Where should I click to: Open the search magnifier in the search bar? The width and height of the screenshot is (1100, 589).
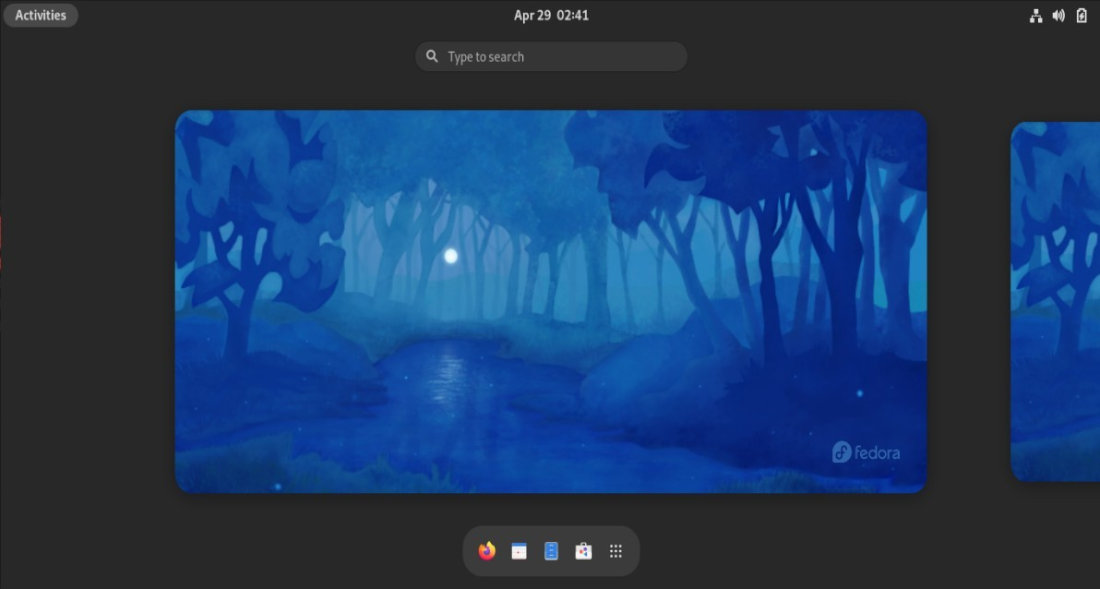431,56
